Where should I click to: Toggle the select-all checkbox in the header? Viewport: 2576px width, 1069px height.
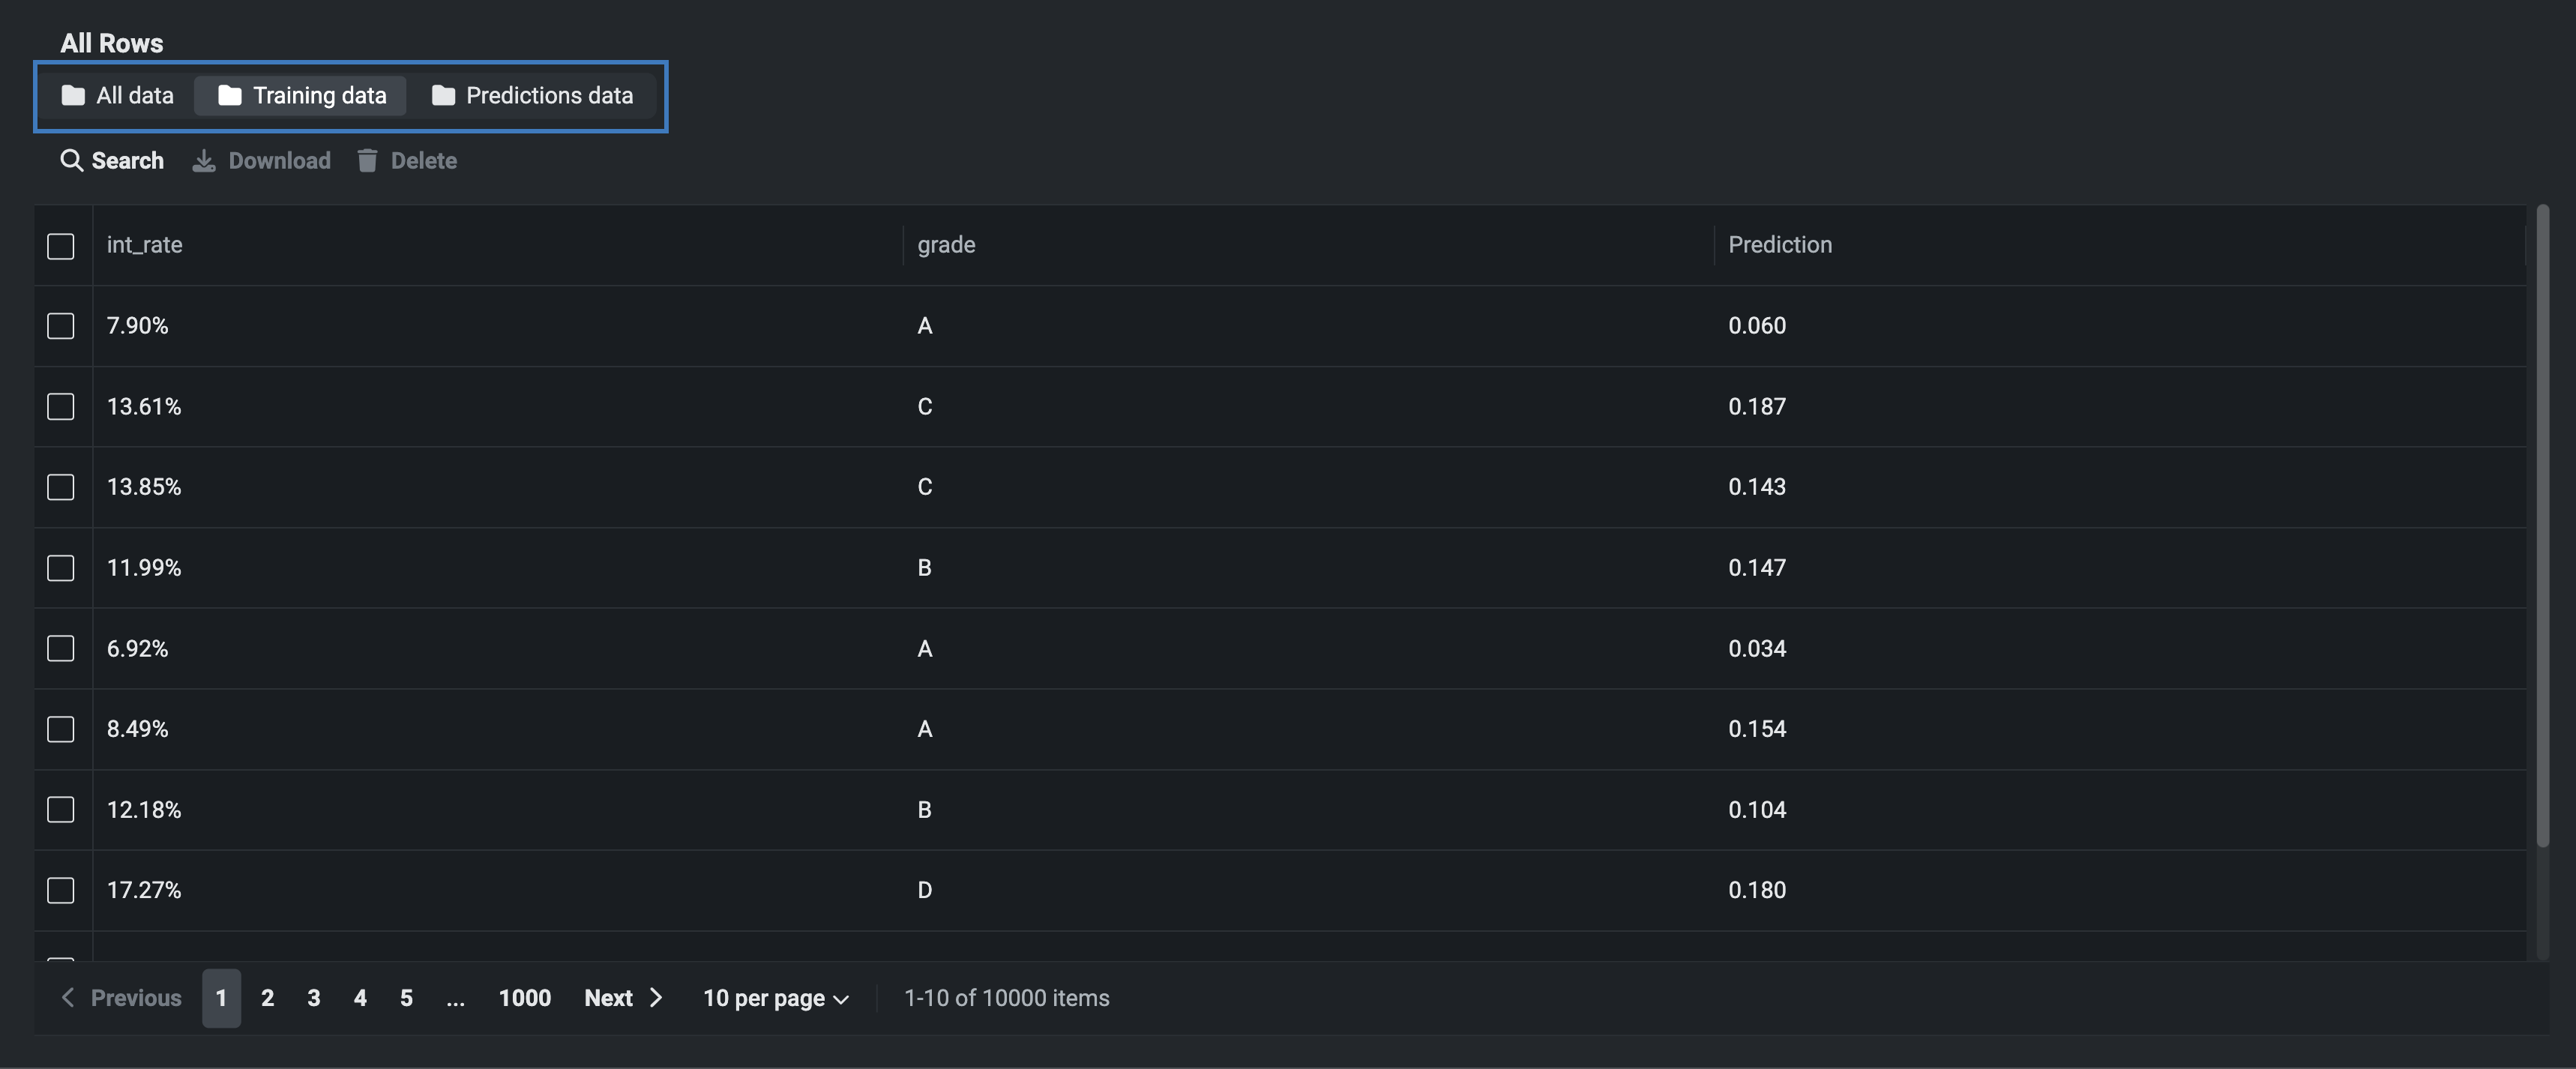click(61, 246)
